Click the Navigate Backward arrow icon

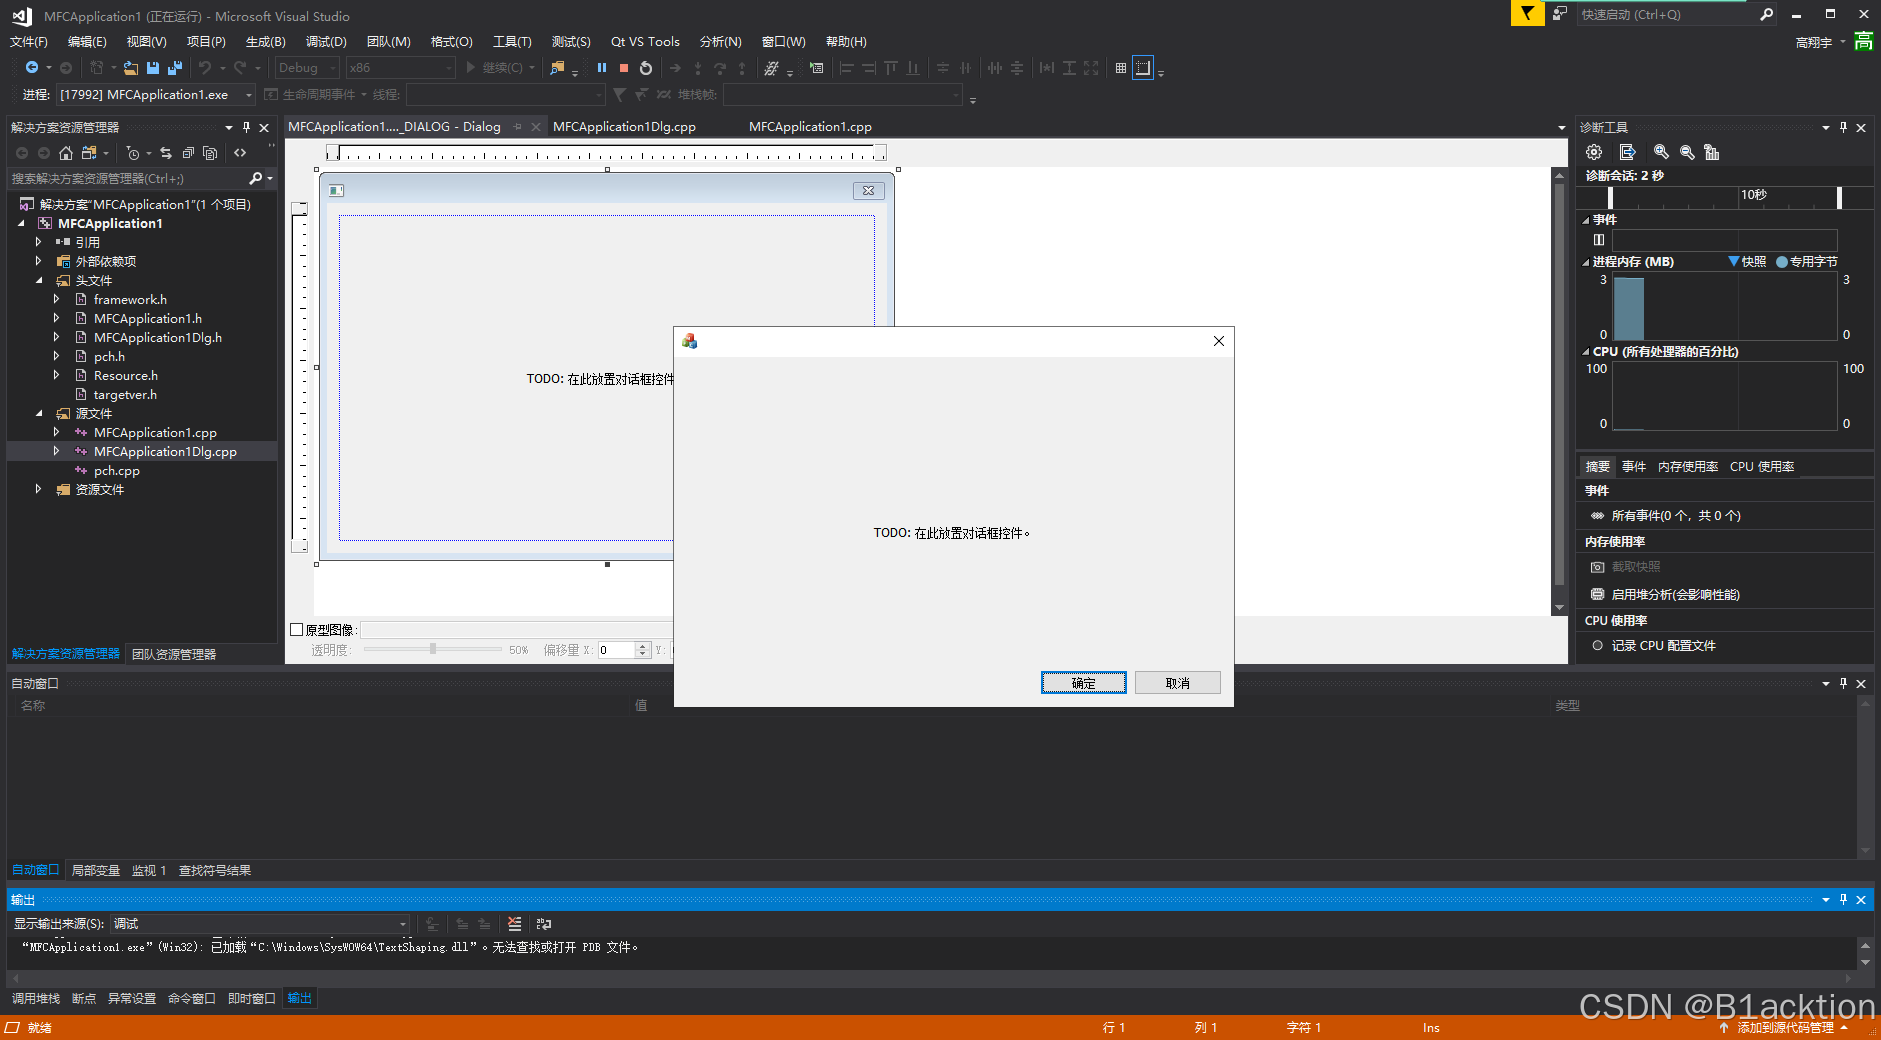32,68
